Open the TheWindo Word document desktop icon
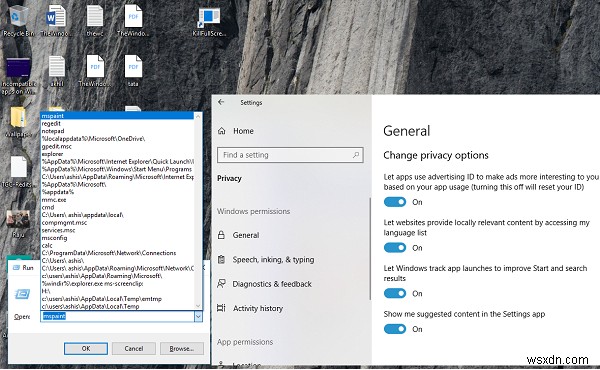Image resolution: width=600 pixels, height=370 pixels. [56, 22]
